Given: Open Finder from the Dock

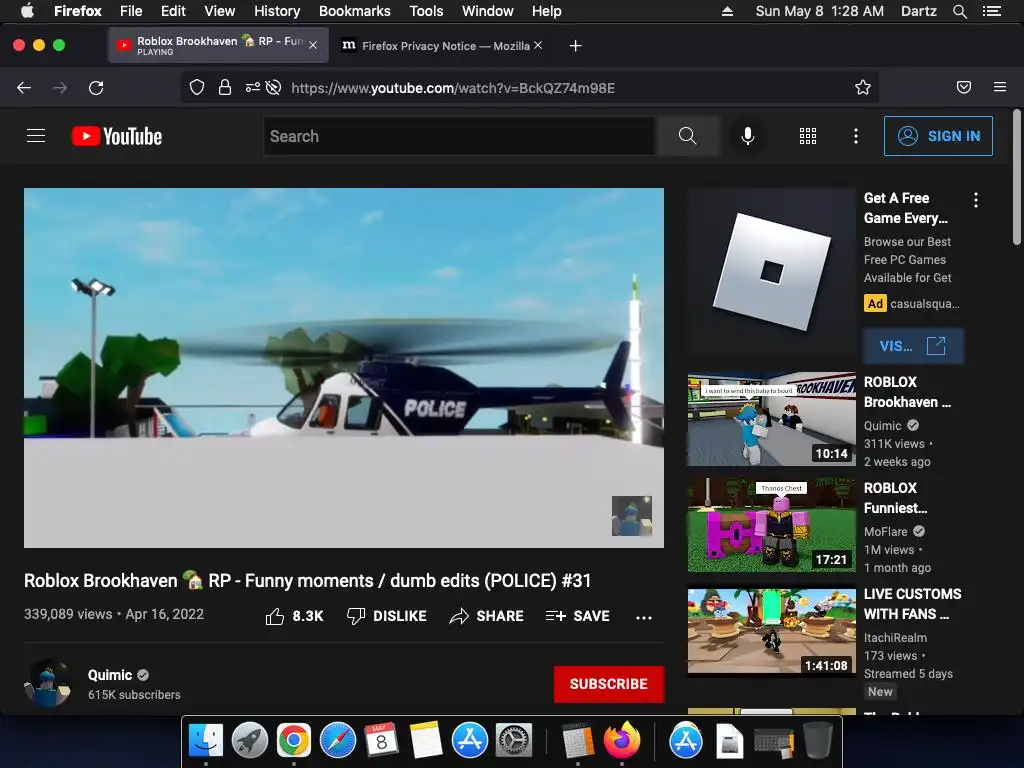Looking at the screenshot, I should [x=206, y=740].
